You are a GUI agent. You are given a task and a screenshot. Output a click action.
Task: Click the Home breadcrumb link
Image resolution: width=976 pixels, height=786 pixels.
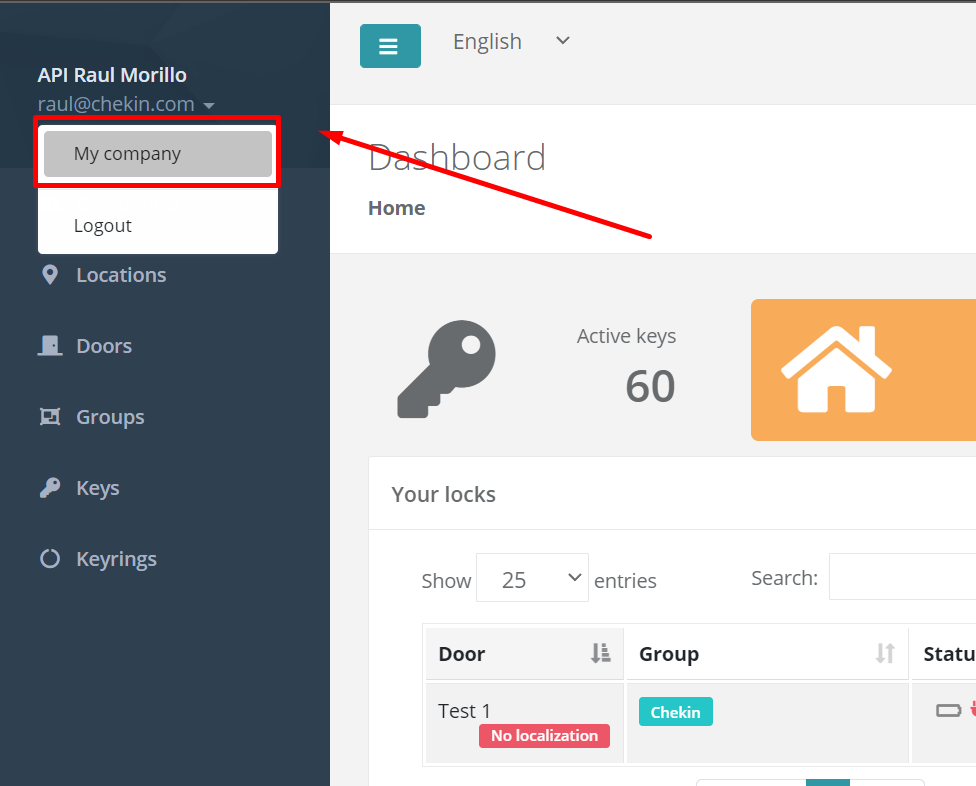pyautogui.click(x=397, y=208)
